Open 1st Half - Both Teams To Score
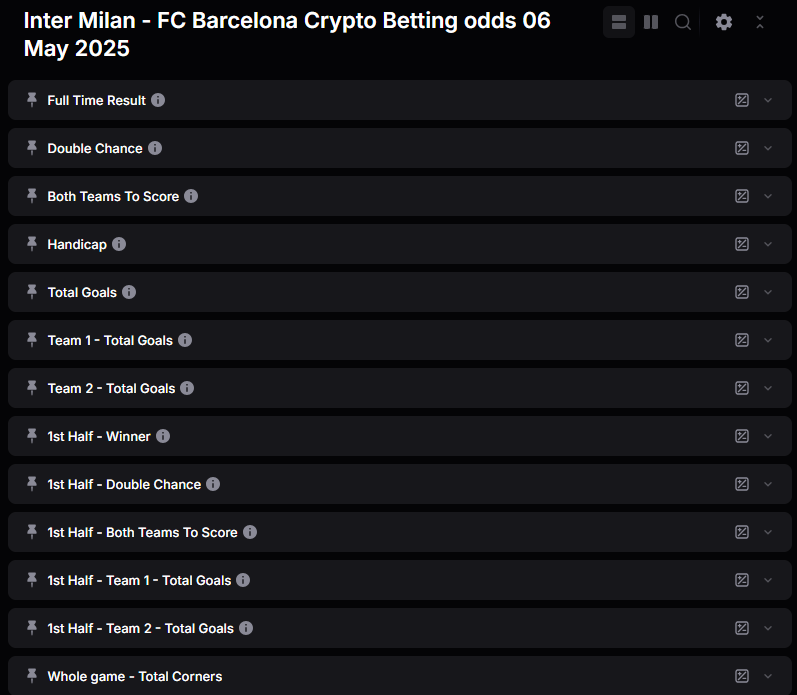 point(142,532)
